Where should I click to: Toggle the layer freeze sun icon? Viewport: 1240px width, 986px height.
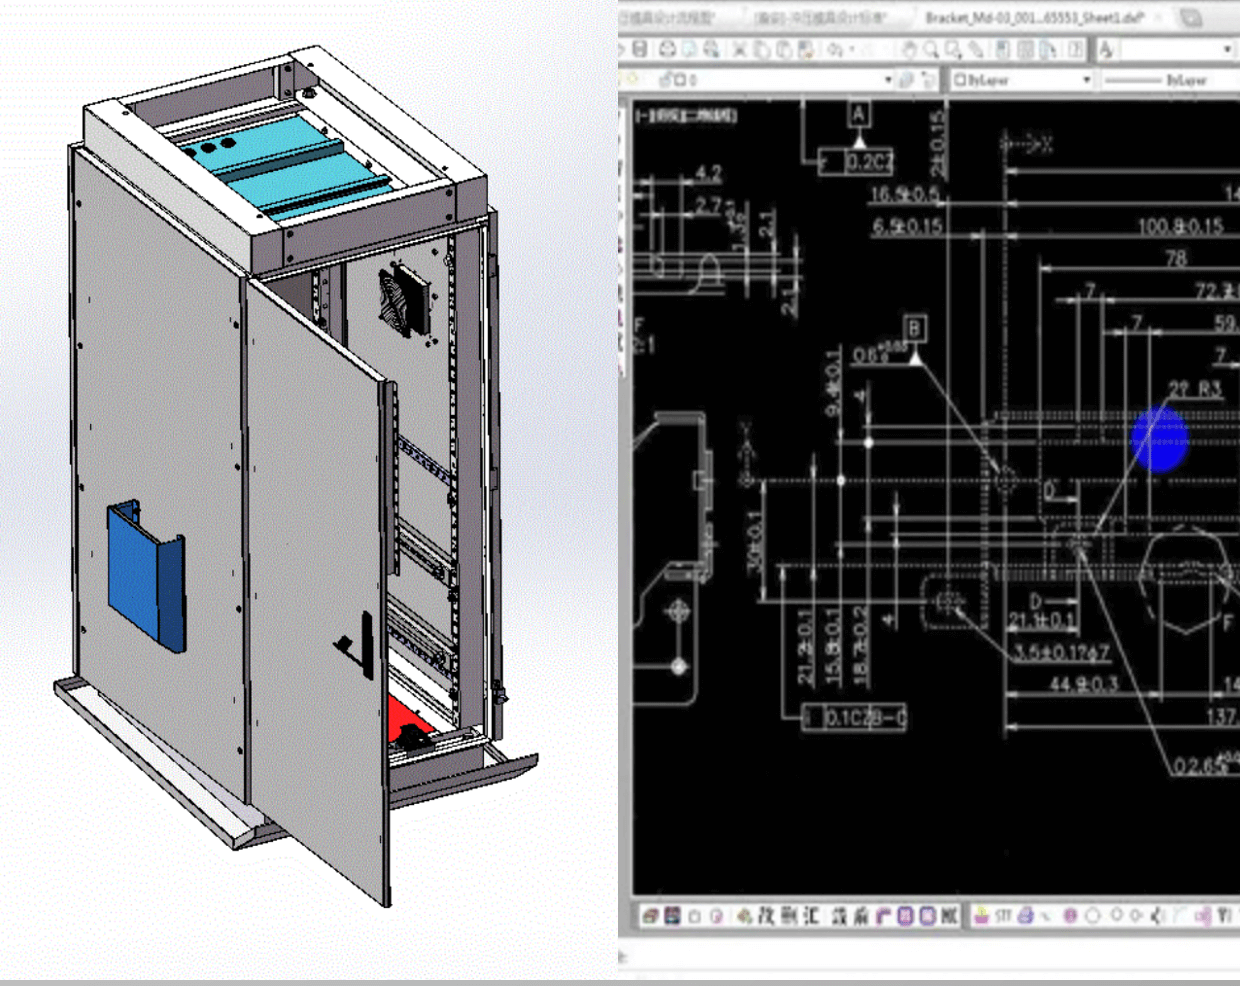pyautogui.click(x=633, y=79)
